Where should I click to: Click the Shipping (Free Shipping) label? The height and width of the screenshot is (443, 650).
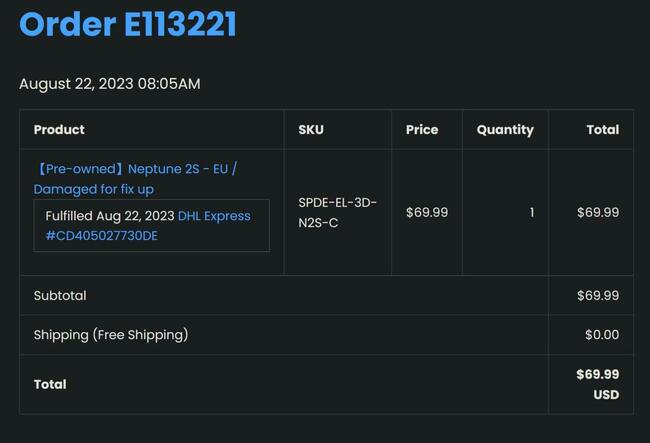[x=111, y=335]
